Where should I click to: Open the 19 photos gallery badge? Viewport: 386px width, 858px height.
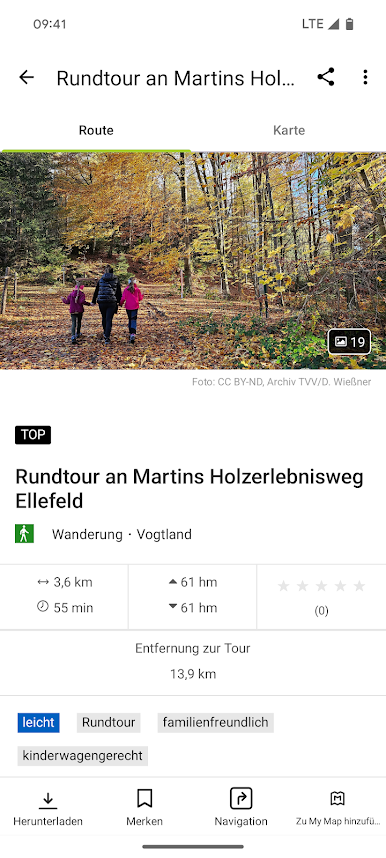pos(349,342)
